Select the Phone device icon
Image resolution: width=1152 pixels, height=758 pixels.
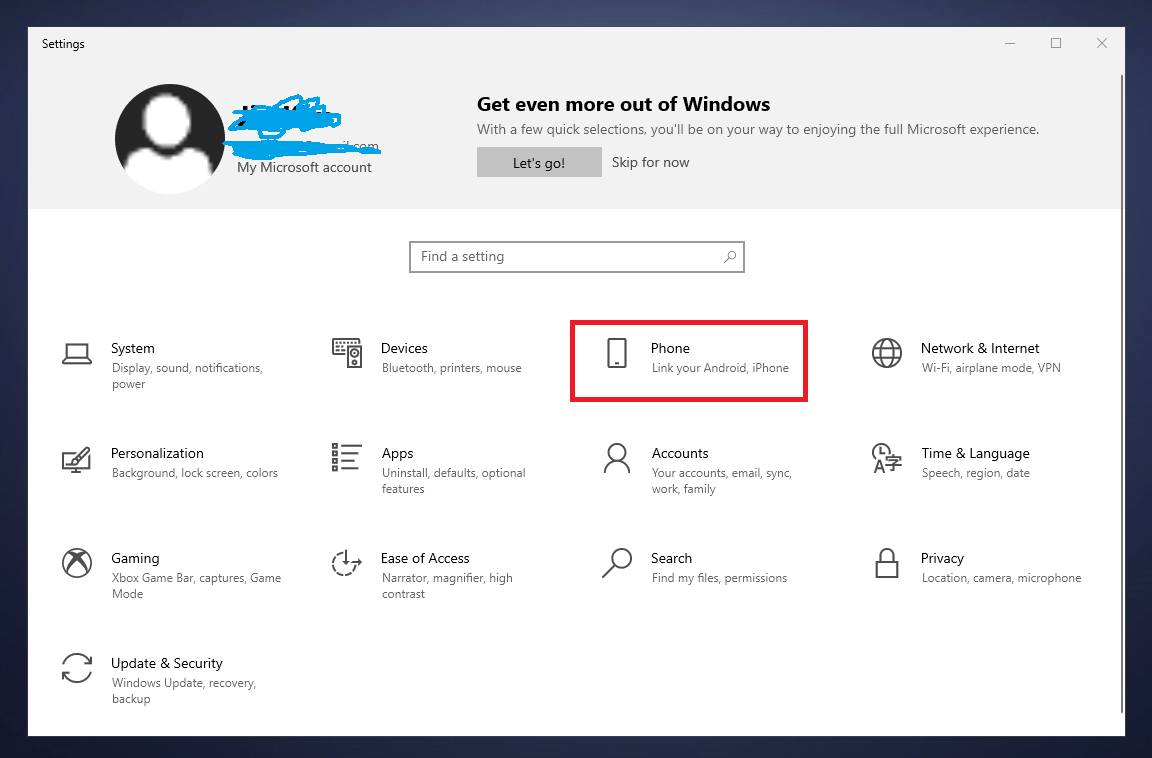(616, 353)
